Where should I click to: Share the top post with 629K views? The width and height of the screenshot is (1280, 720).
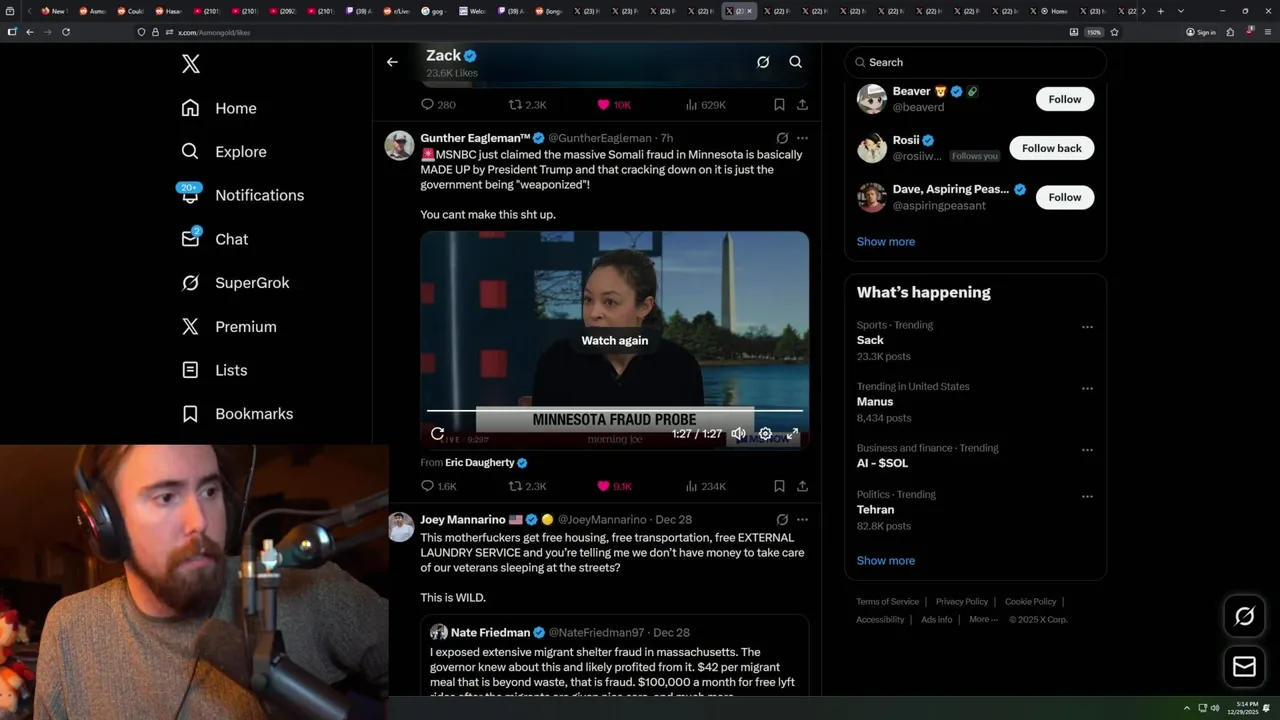pyautogui.click(x=802, y=104)
